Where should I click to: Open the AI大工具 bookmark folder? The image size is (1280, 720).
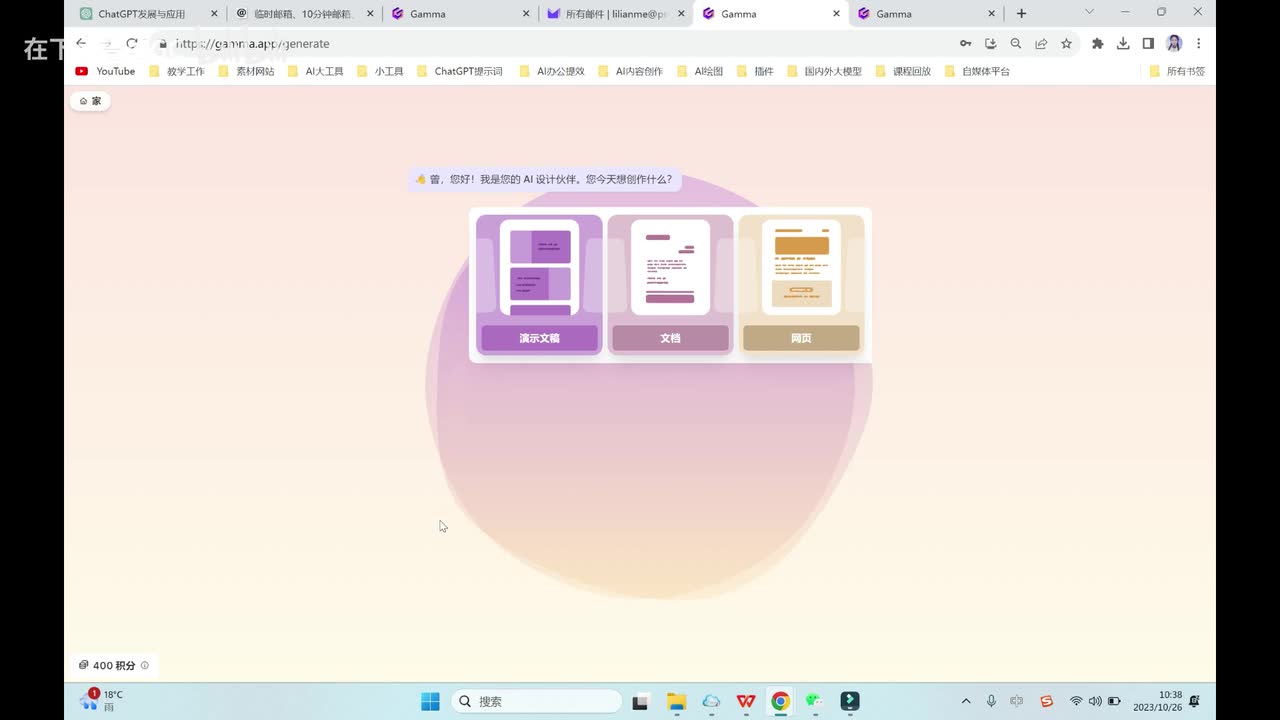click(316, 71)
